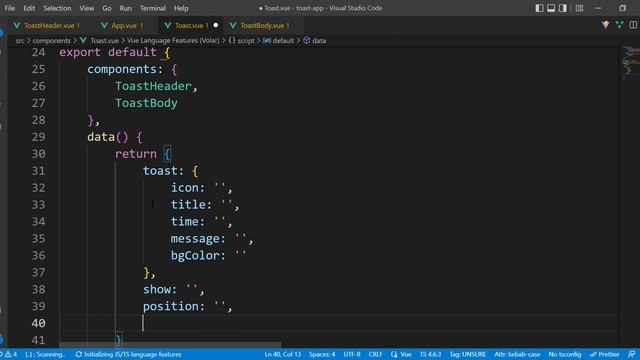This screenshot has height=360, width=640.
Task: Select the Toast.vue tab
Action: [191, 25]
